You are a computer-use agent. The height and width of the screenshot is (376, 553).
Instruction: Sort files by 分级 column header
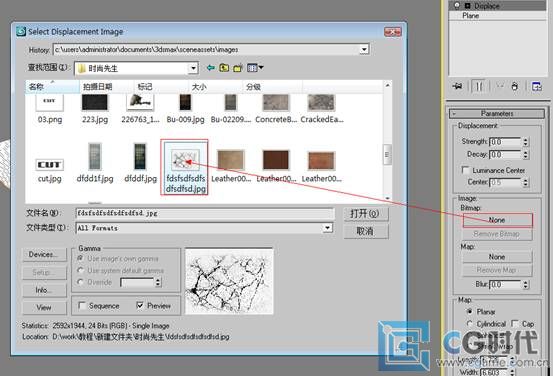click(x=272, y=86)
